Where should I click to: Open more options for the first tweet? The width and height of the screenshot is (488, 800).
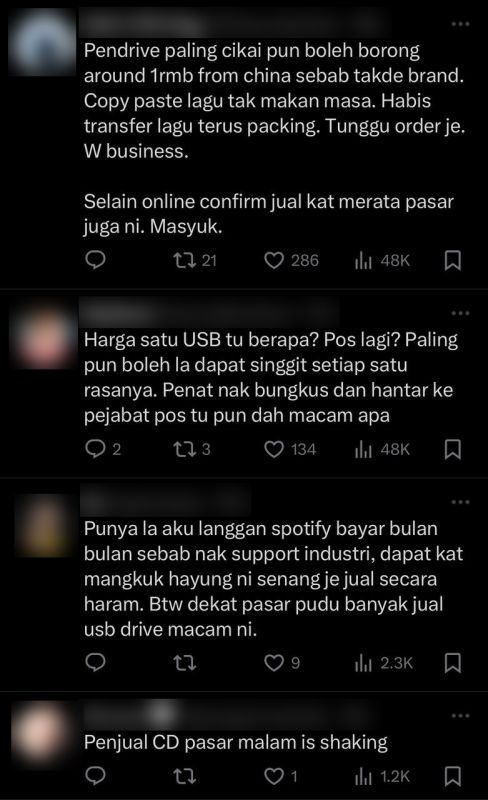pyautogui.click(x=460, y=23)
